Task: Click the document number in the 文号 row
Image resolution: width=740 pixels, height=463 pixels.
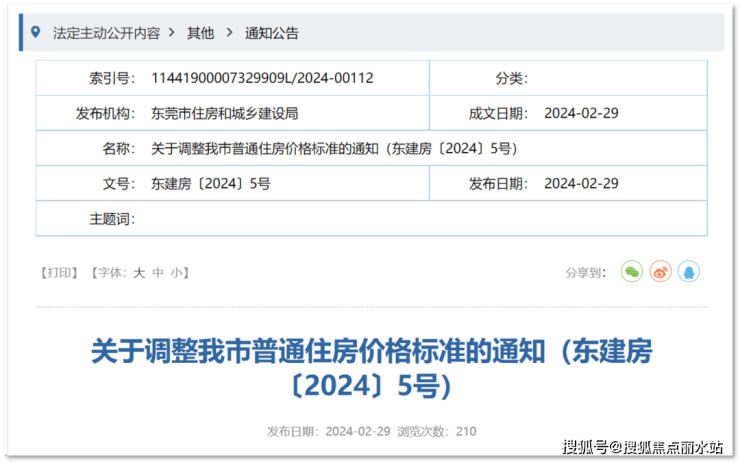Action: [210, 183]
